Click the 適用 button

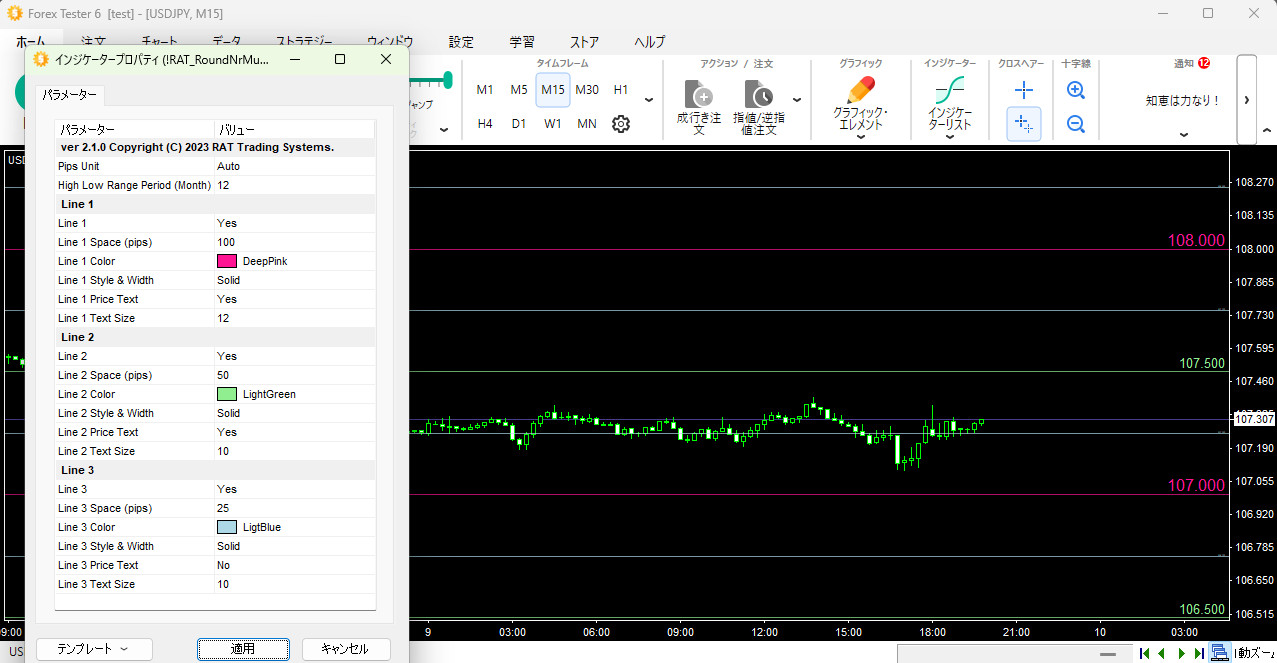coord(243,649)
